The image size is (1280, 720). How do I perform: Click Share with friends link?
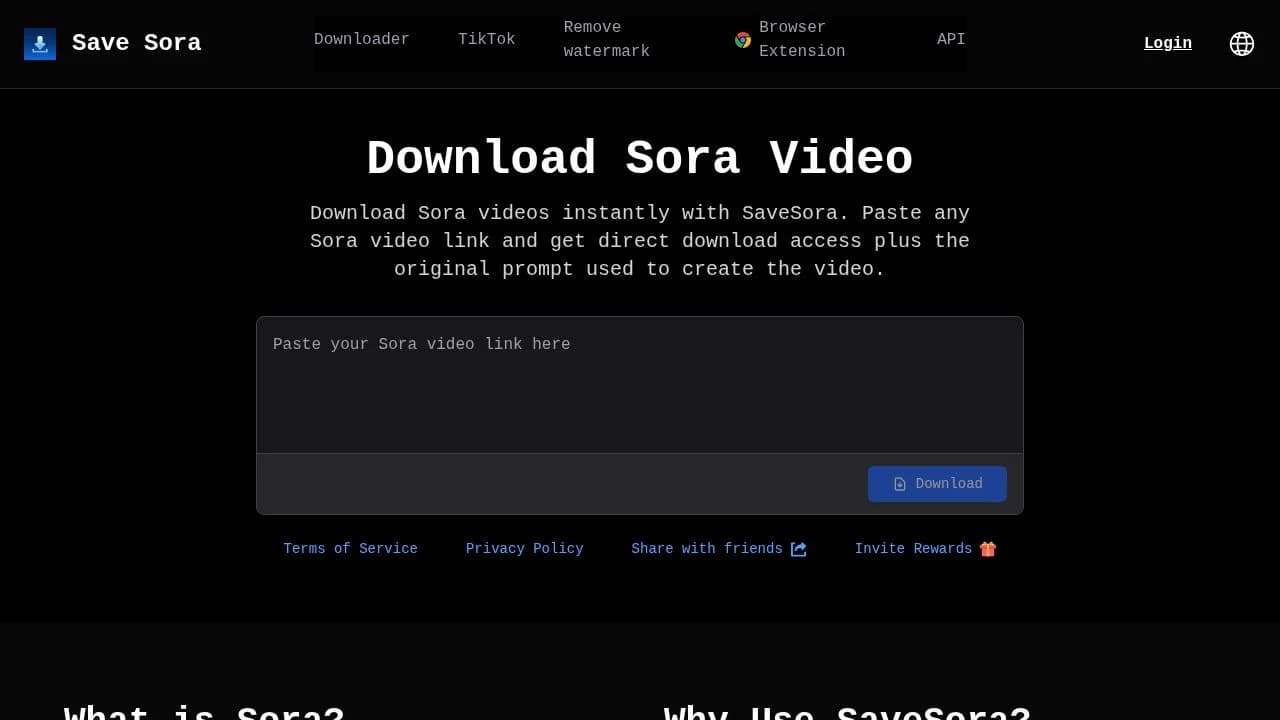point(719,549)
